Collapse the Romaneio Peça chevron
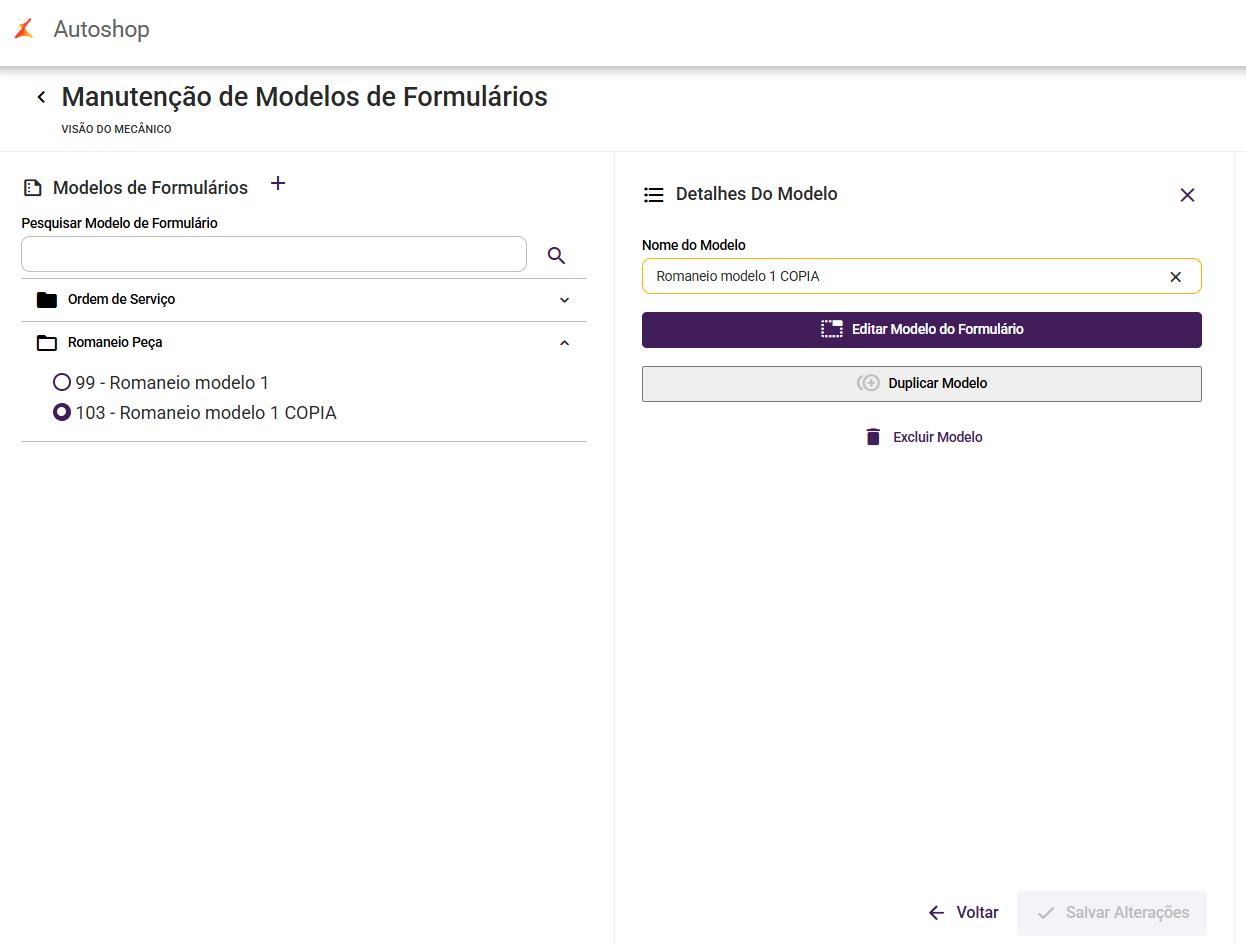1246x945 pixels. tap(564, 343)
